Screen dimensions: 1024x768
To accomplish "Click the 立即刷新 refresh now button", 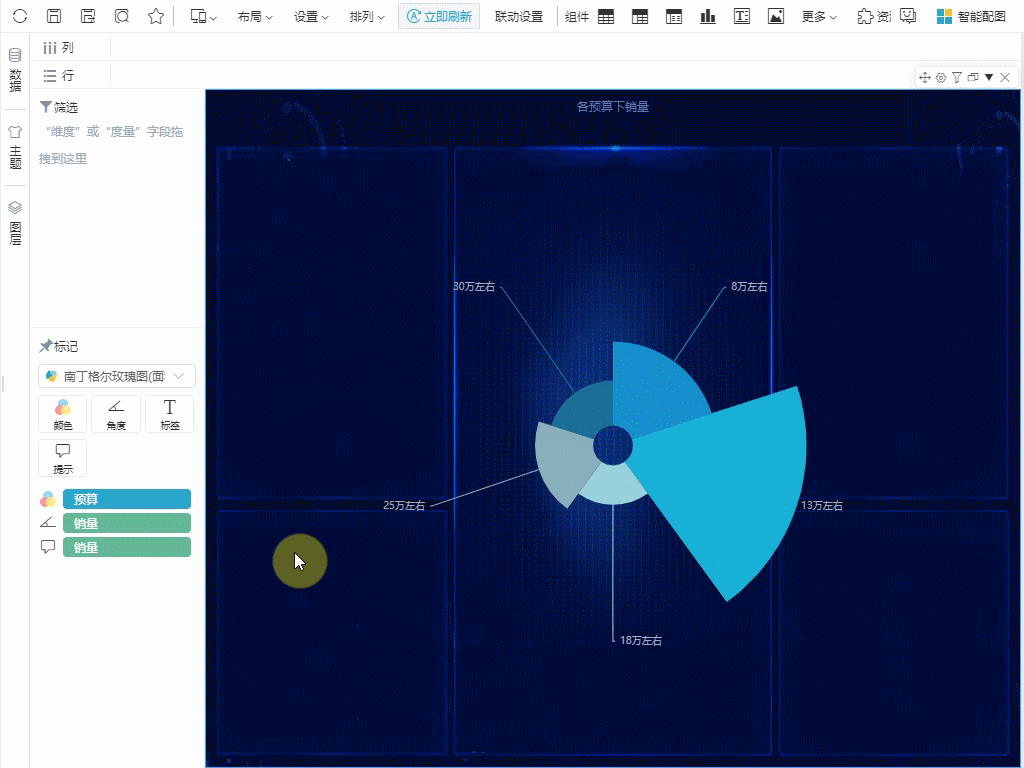I will (439, 16).
